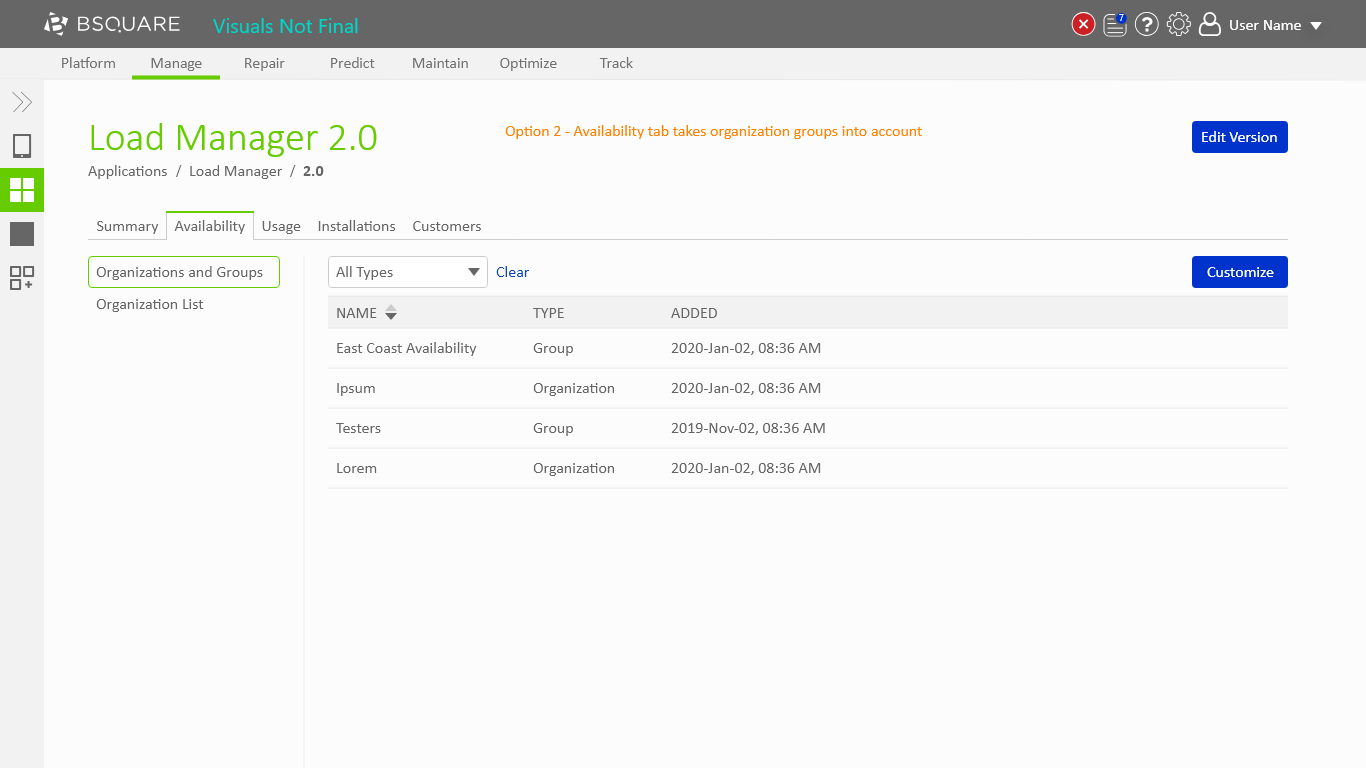Open the User Name account dropdown
Viewport: 1366px width, 768px height.
click(1264, 25)
